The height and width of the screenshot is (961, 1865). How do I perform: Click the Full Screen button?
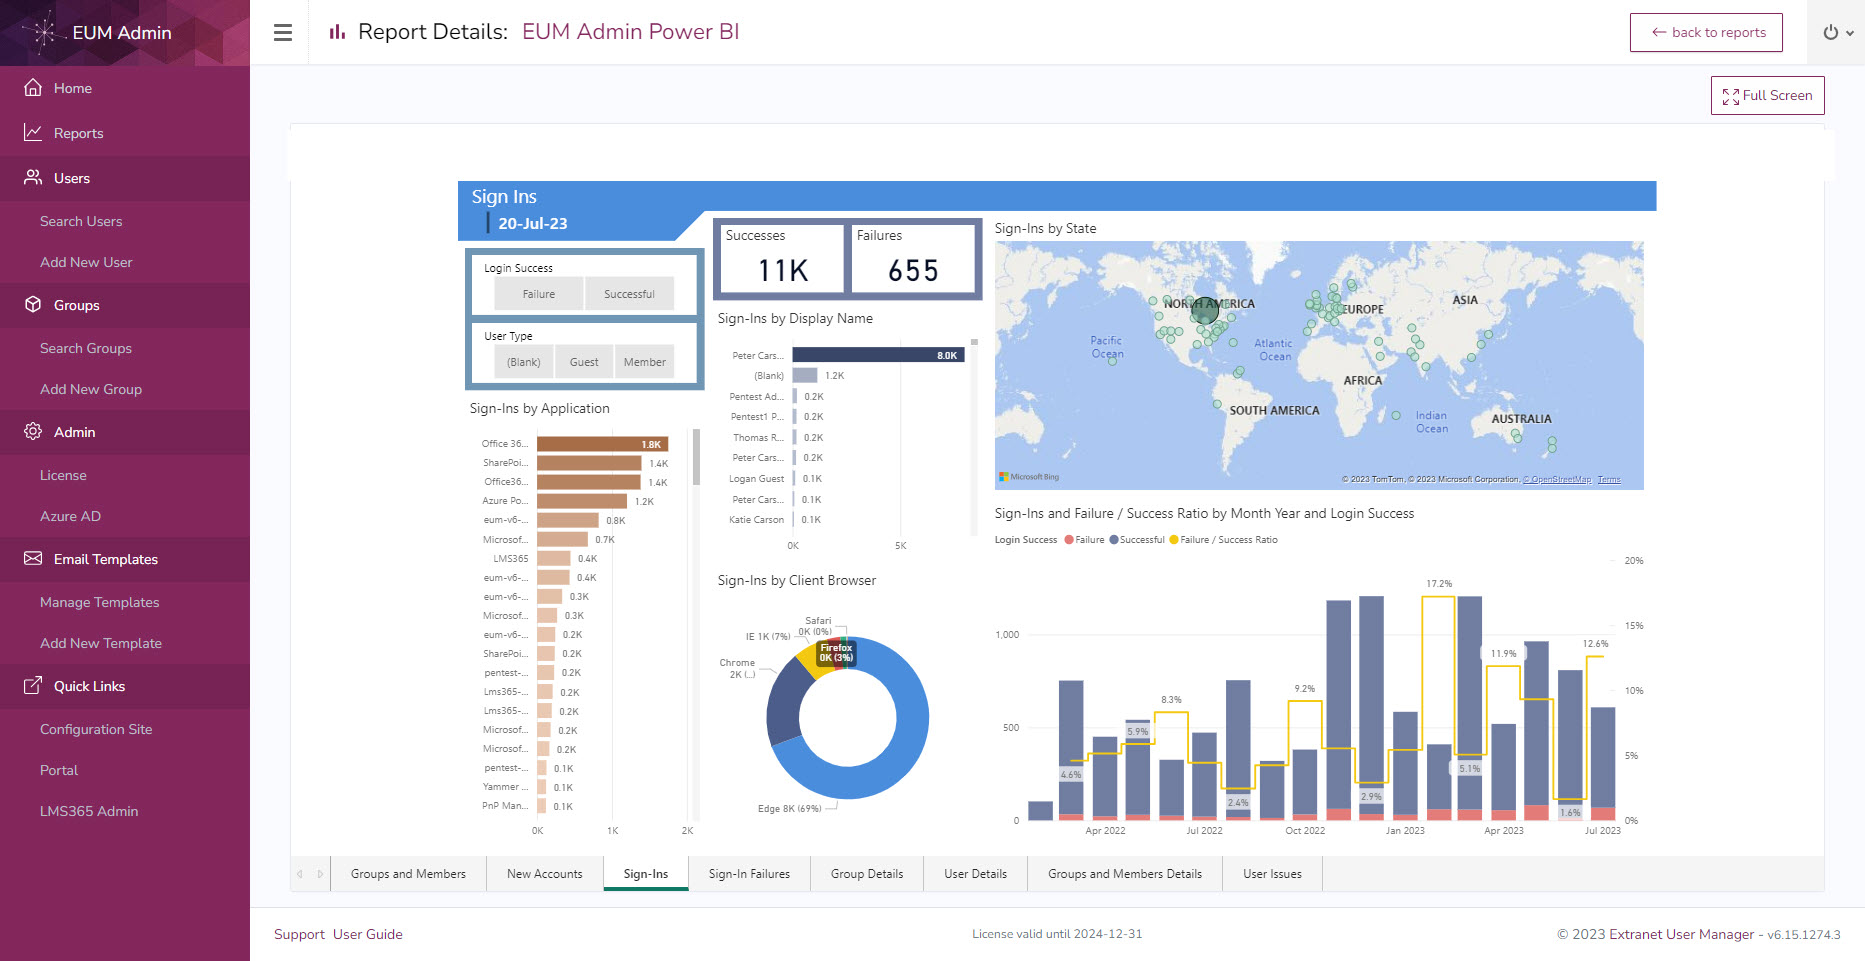[1767, 95]
